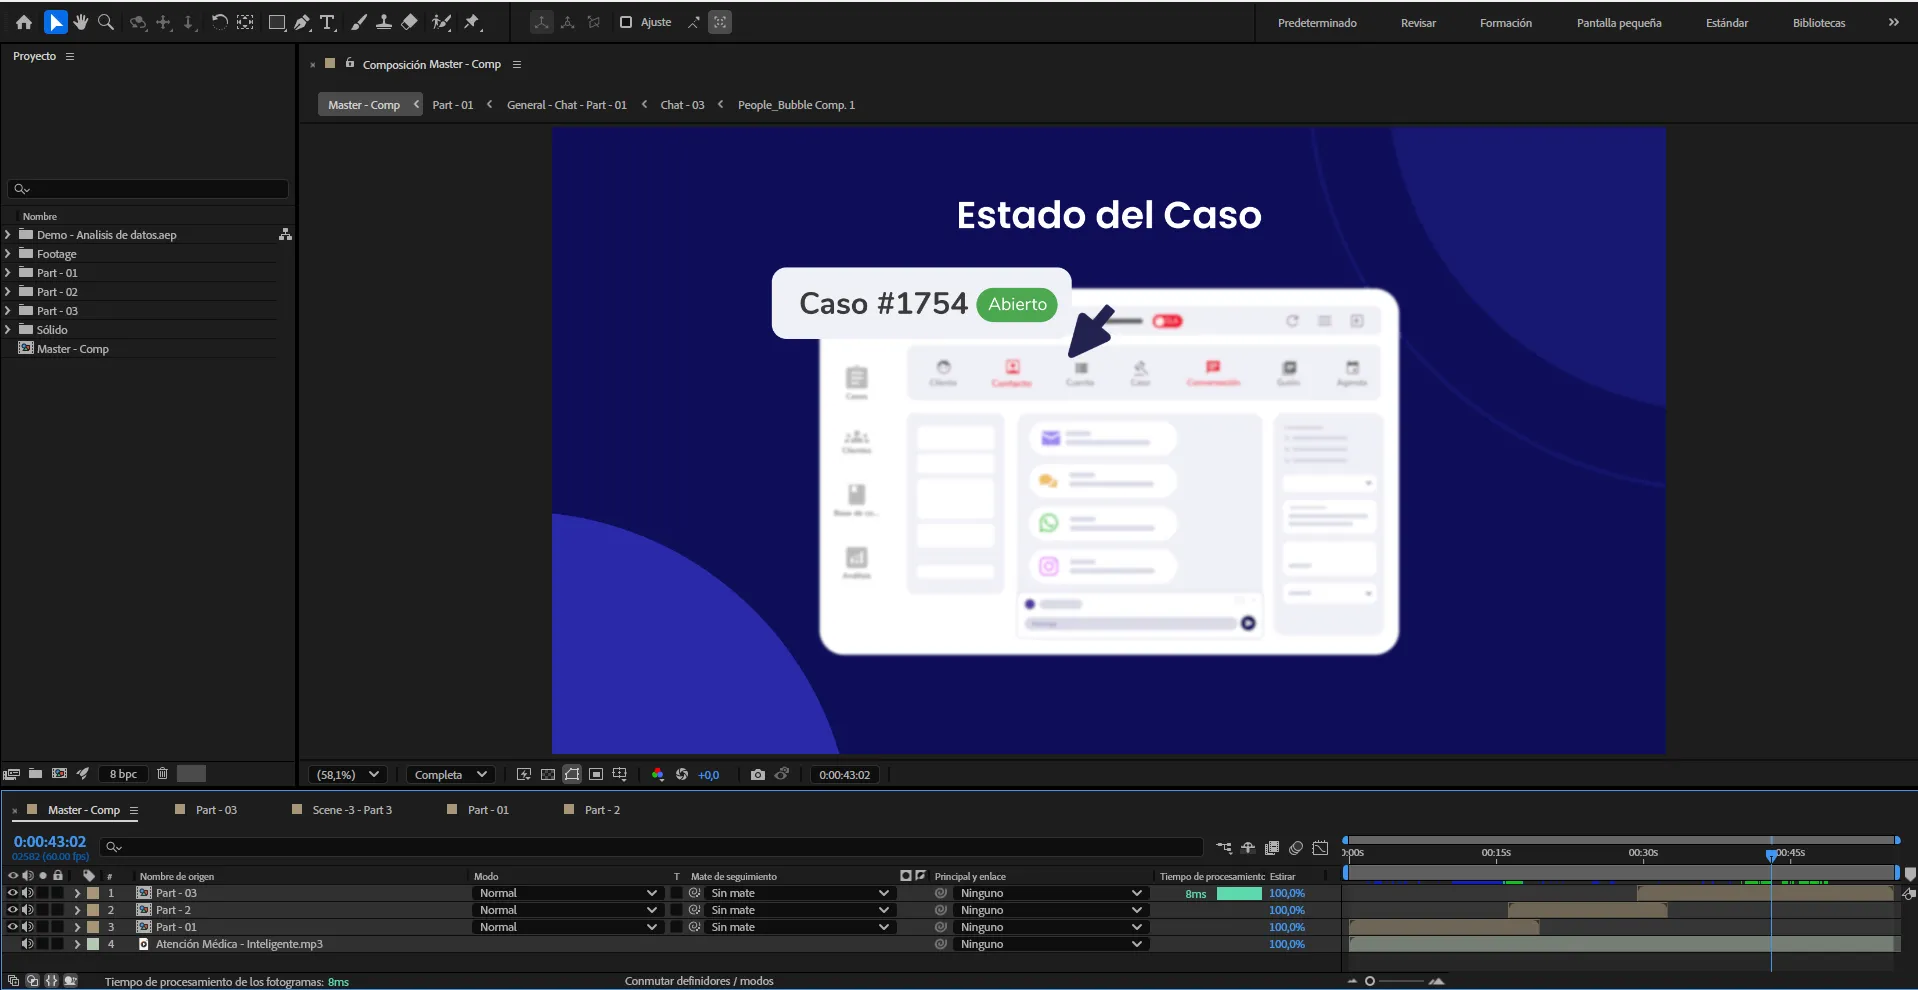1918x990 pixels.
Task: Click green label swatch of mp3 layer
Action: (x=93, y=944)
